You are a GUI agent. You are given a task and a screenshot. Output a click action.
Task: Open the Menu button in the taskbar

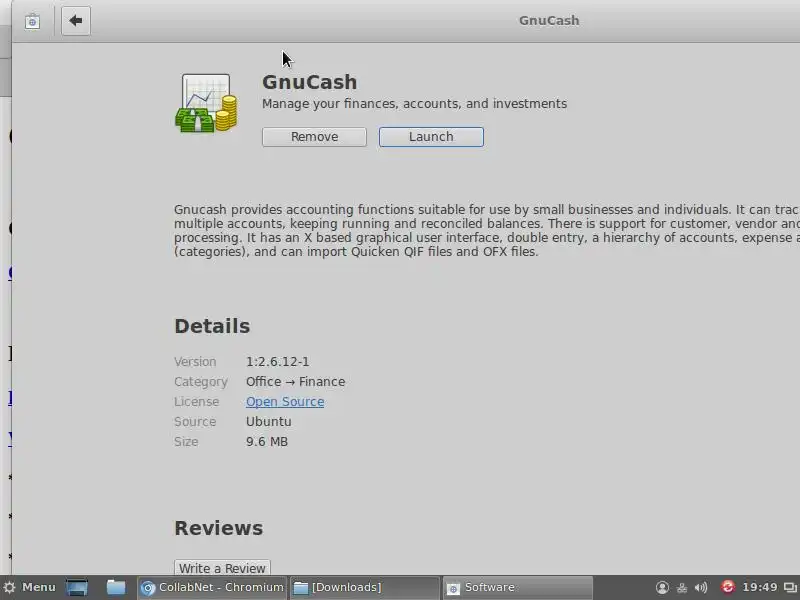tap(29, 587)
